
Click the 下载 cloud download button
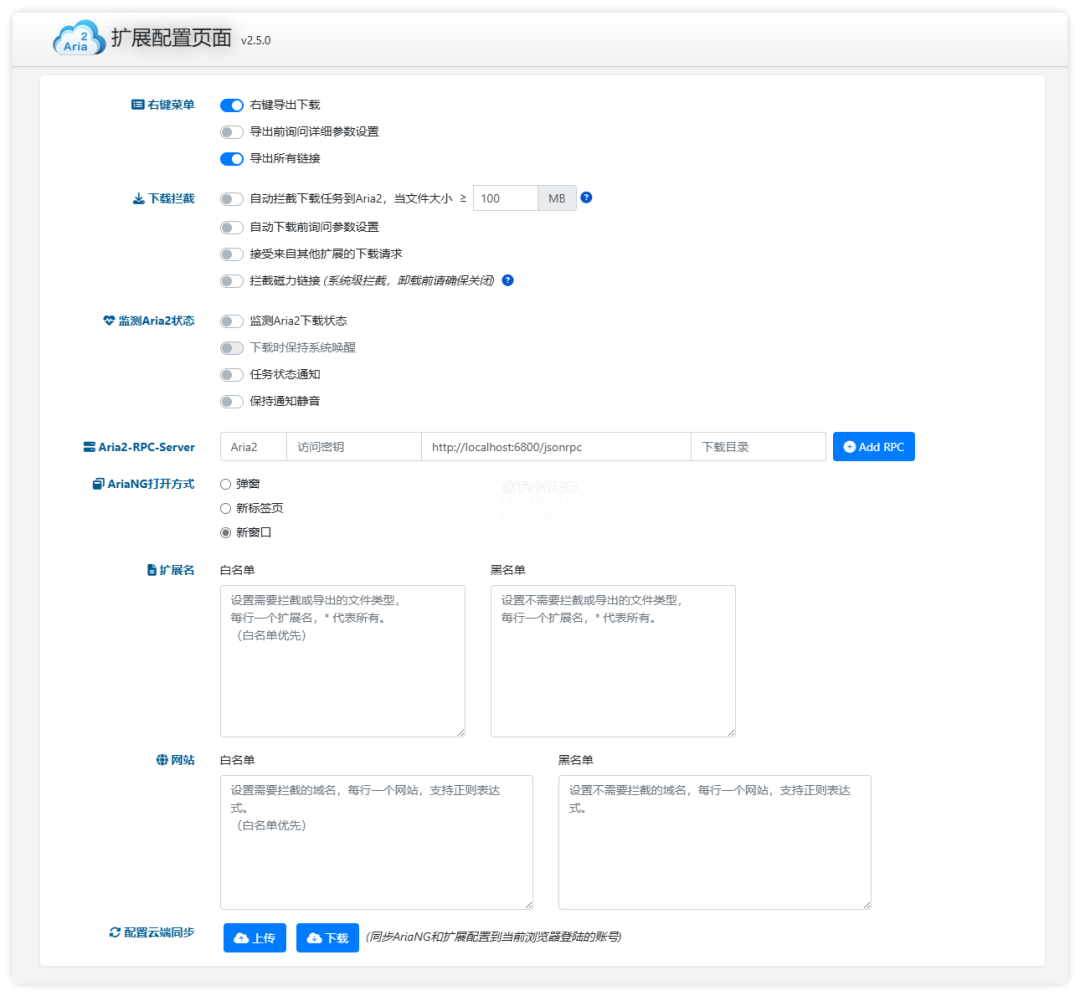tap(327, 937)
